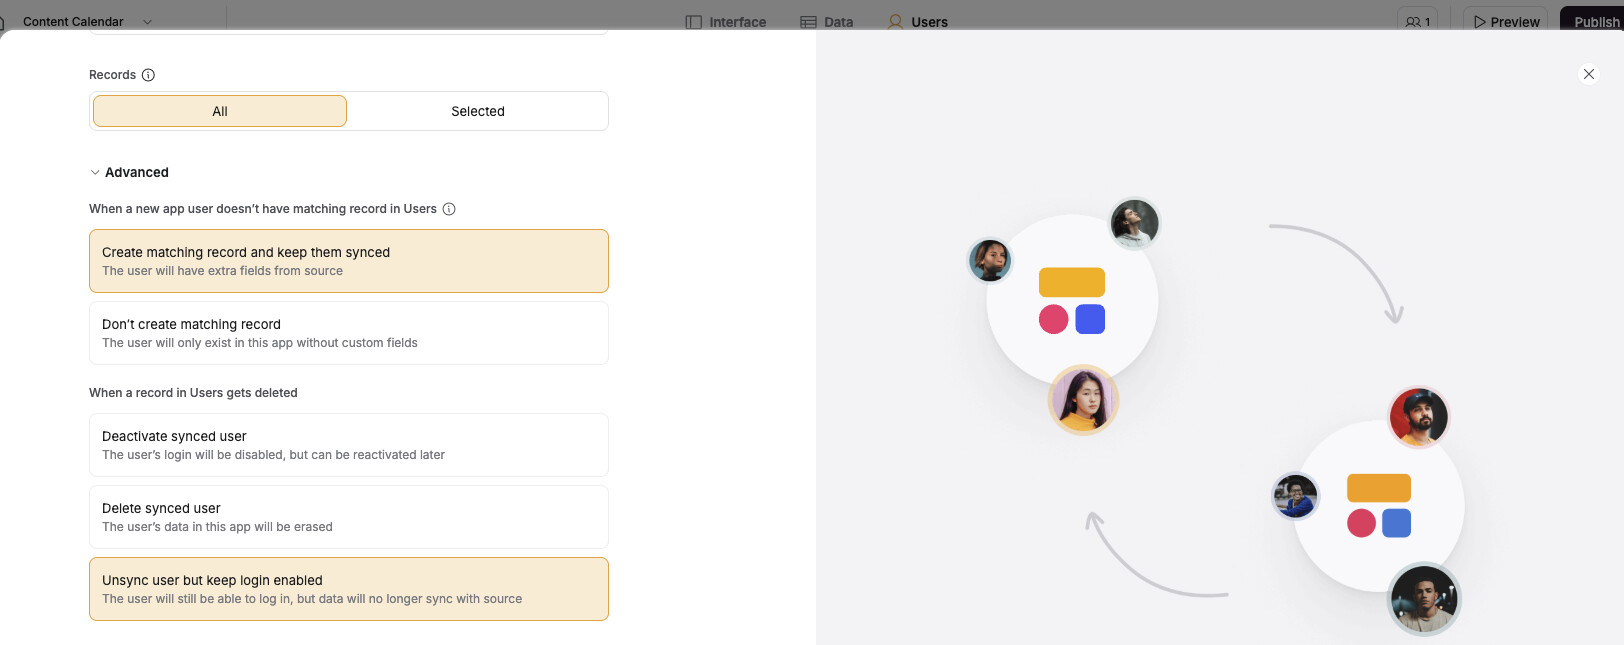Choose Create matching record and keep synced
This screenshot has height=645, width=1624.
point(348,261)
